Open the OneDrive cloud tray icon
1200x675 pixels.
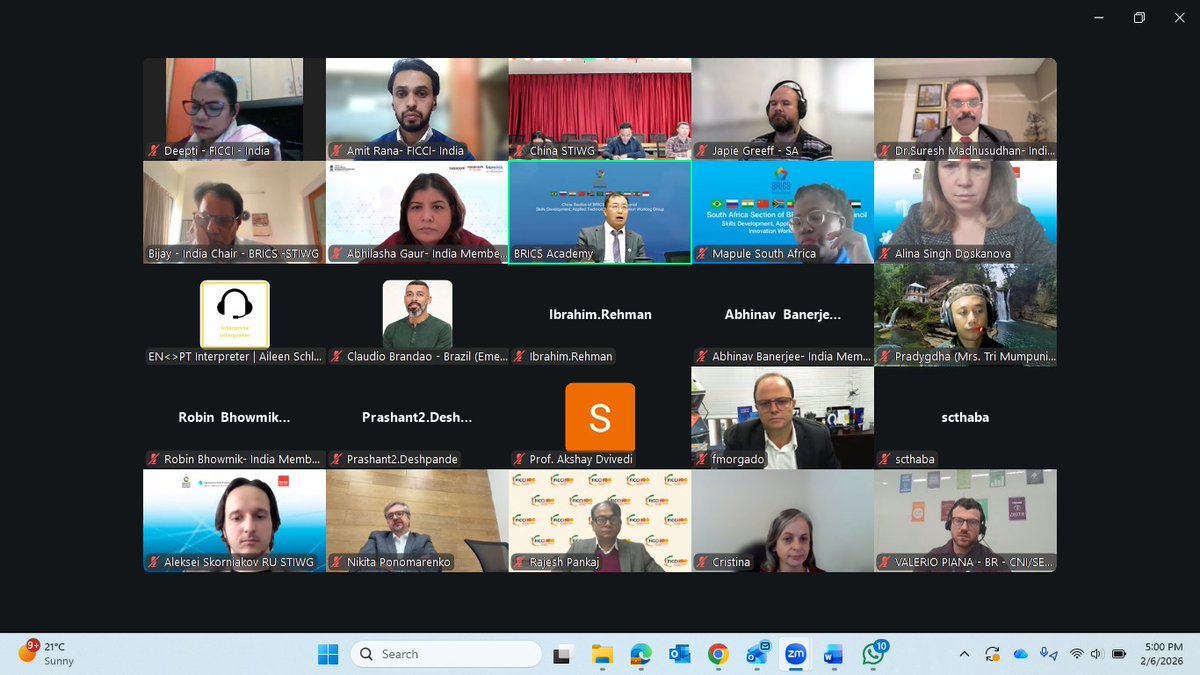pos(1021,654)
